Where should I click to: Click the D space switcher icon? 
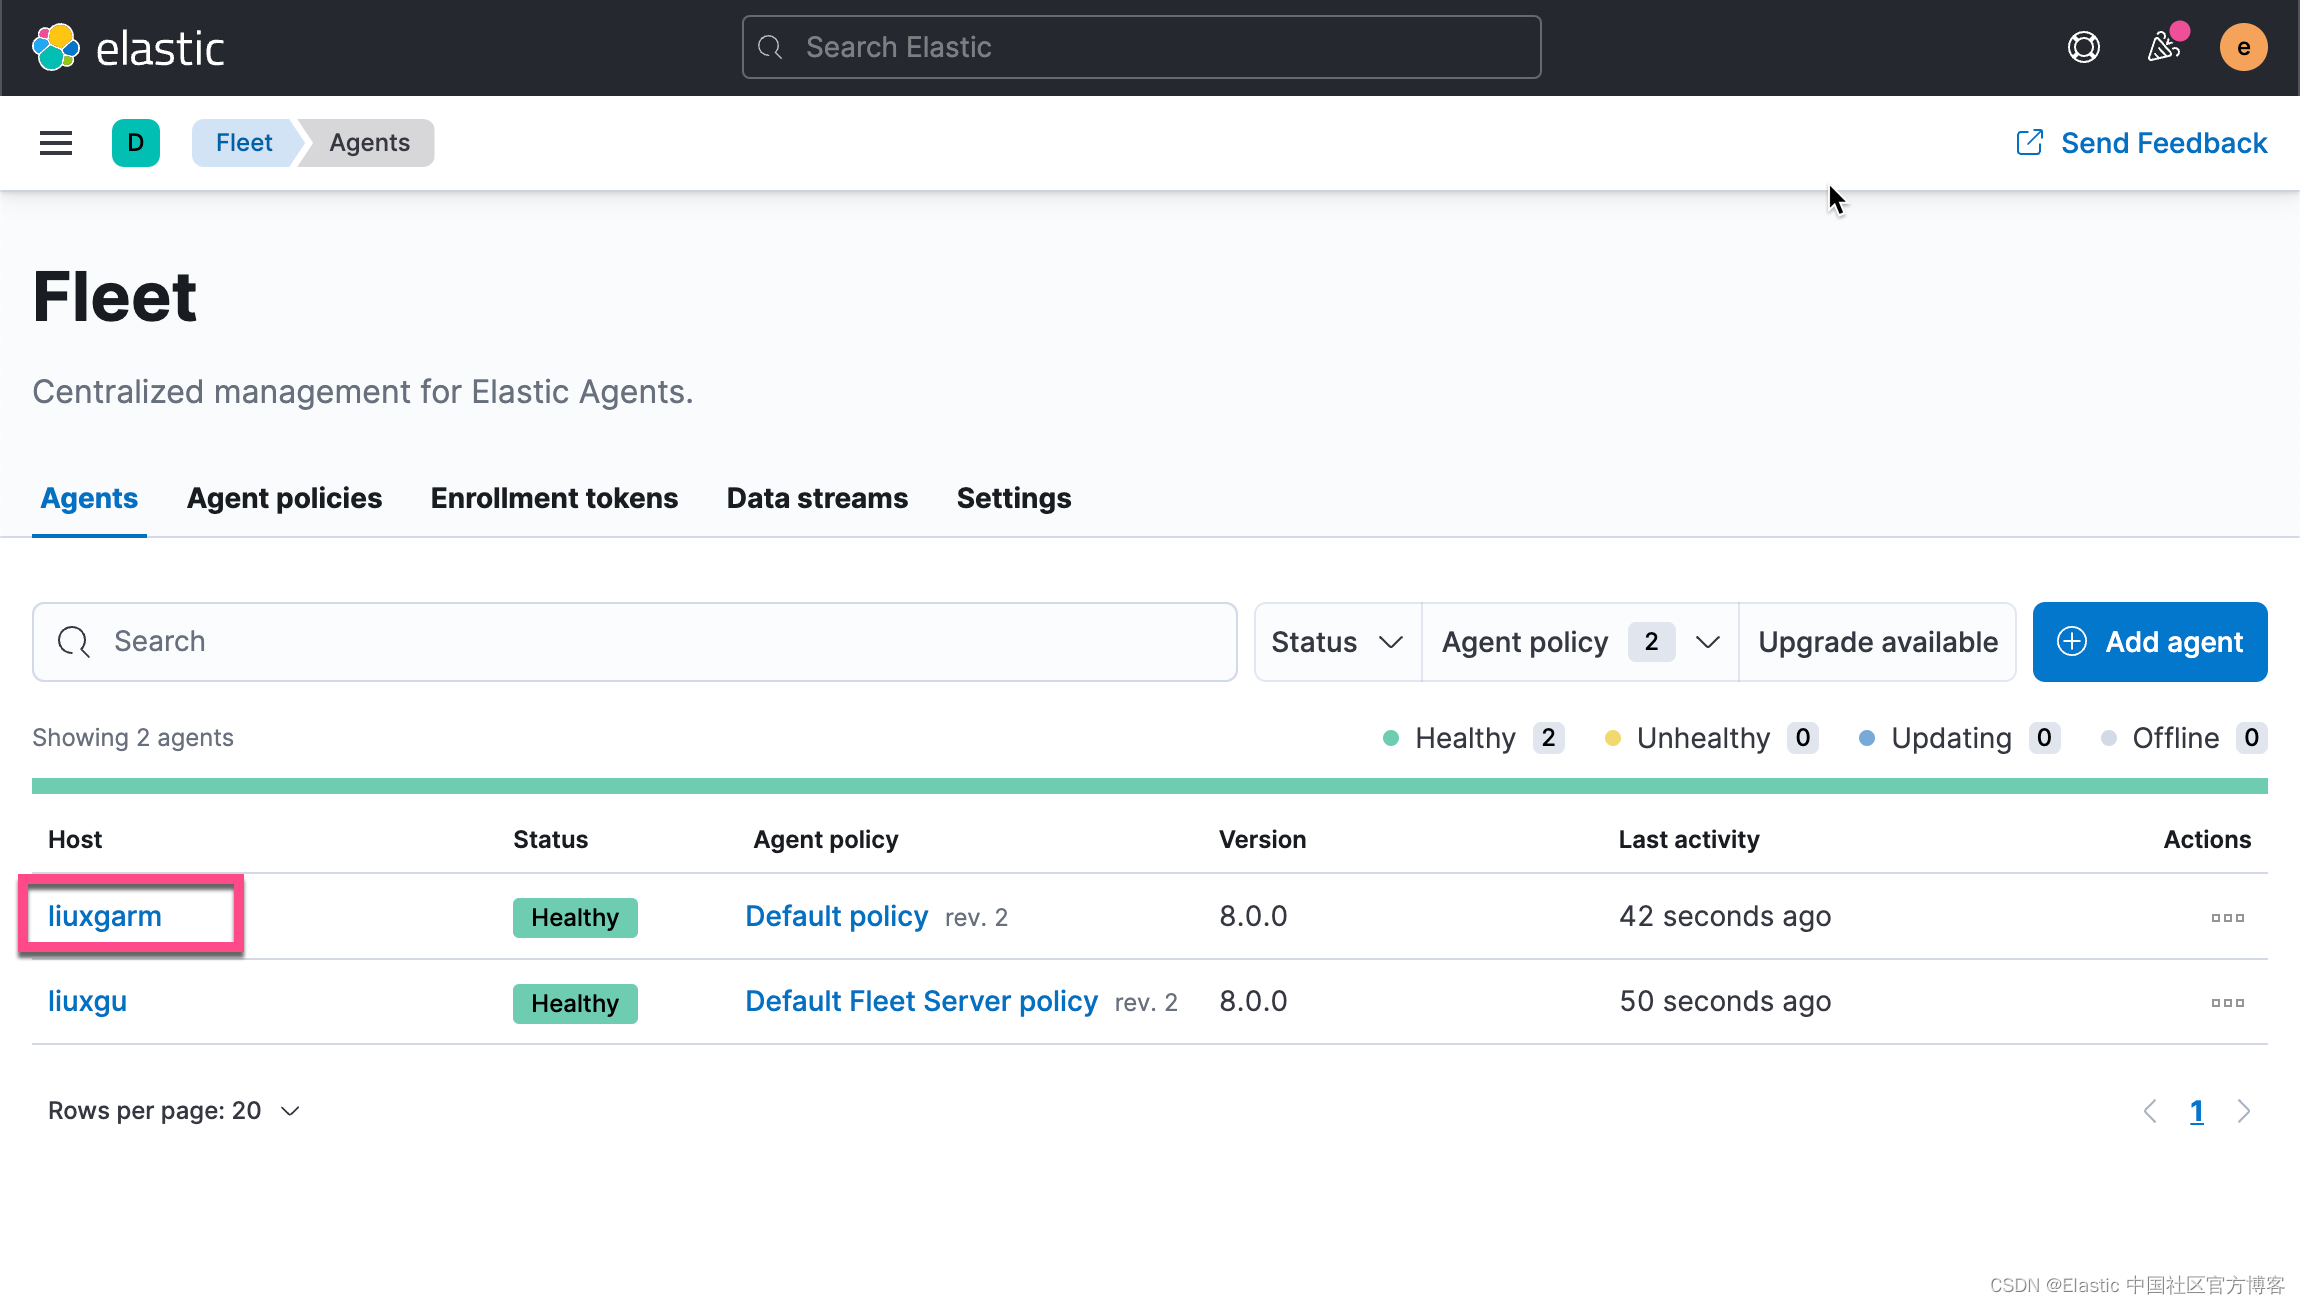(136, 142)
